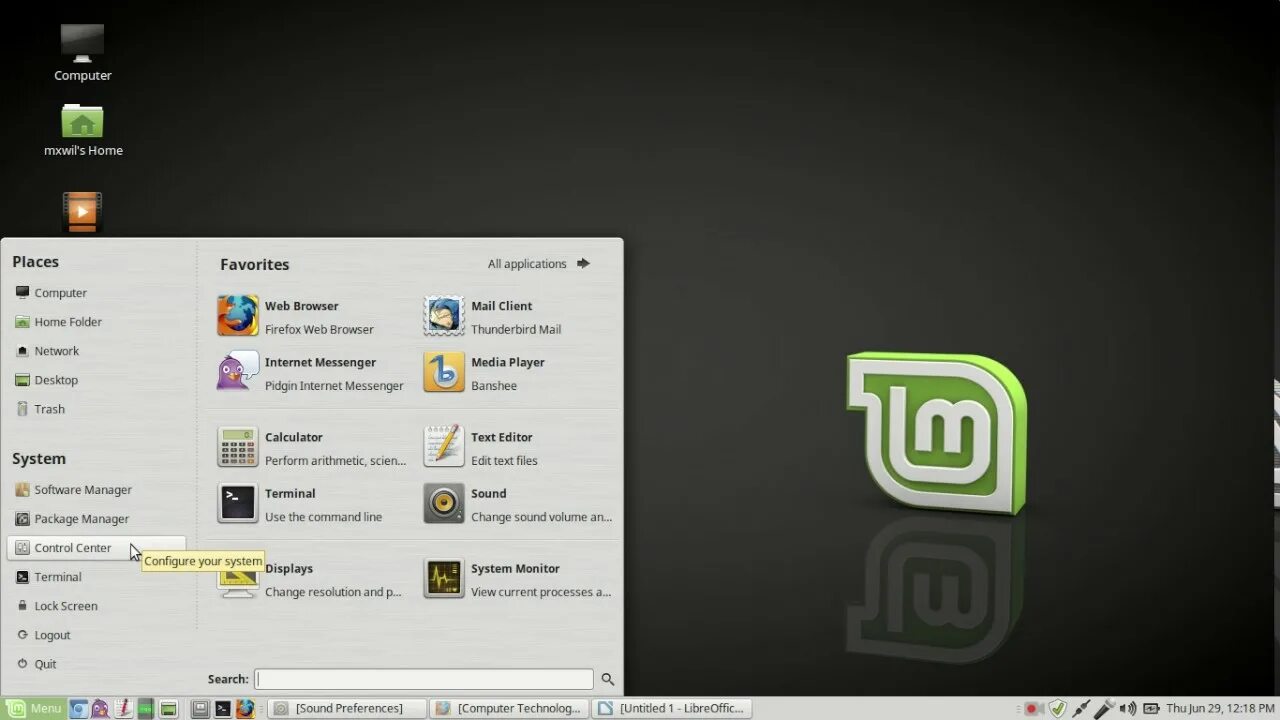1280x720 pixels.
Task: Open the Calculator favorite
Action: click(x=312, y=448)
